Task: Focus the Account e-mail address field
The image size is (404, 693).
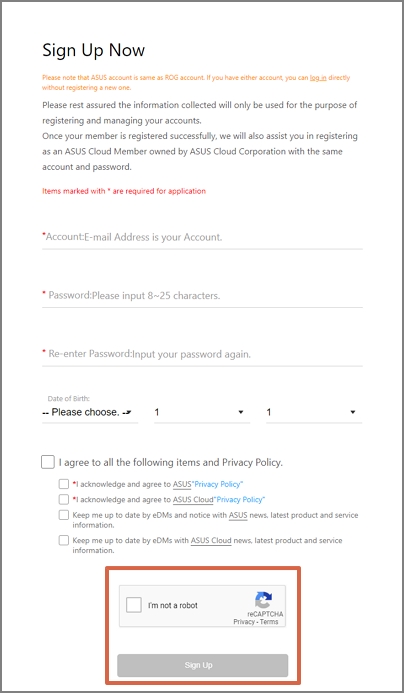Action: (202, 237)
